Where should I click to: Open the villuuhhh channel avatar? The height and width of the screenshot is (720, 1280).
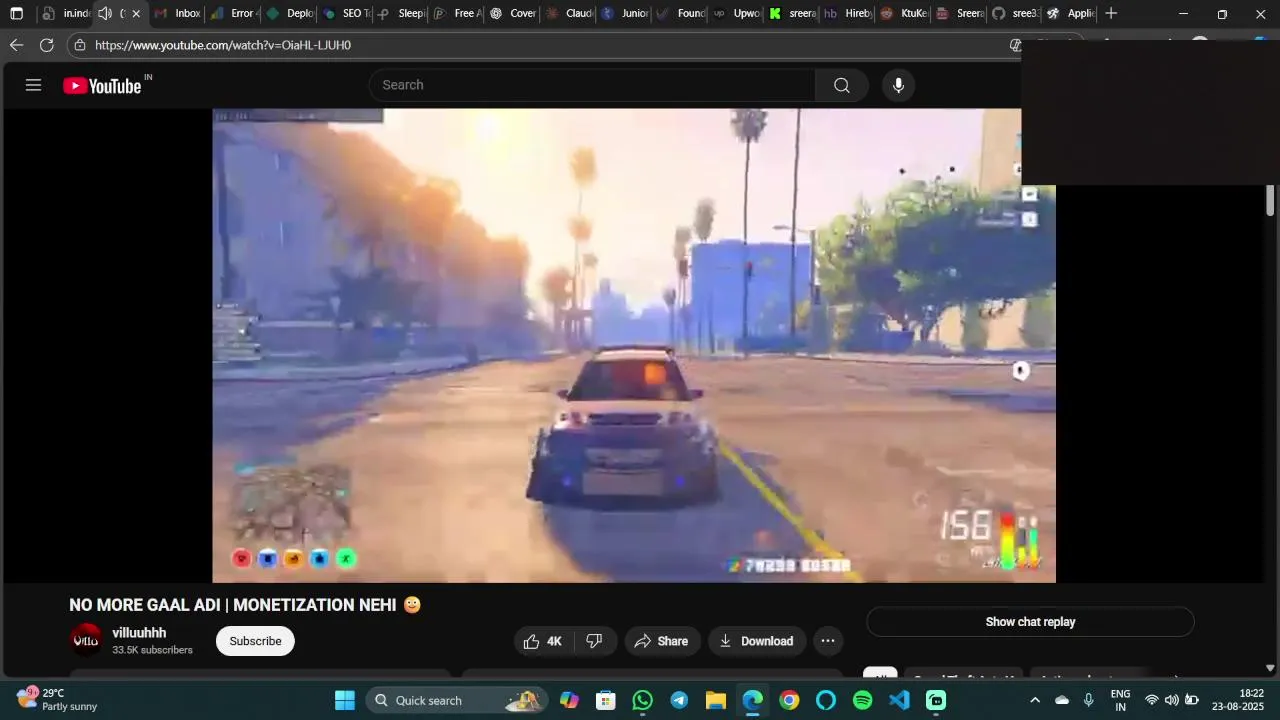point(86,640)
